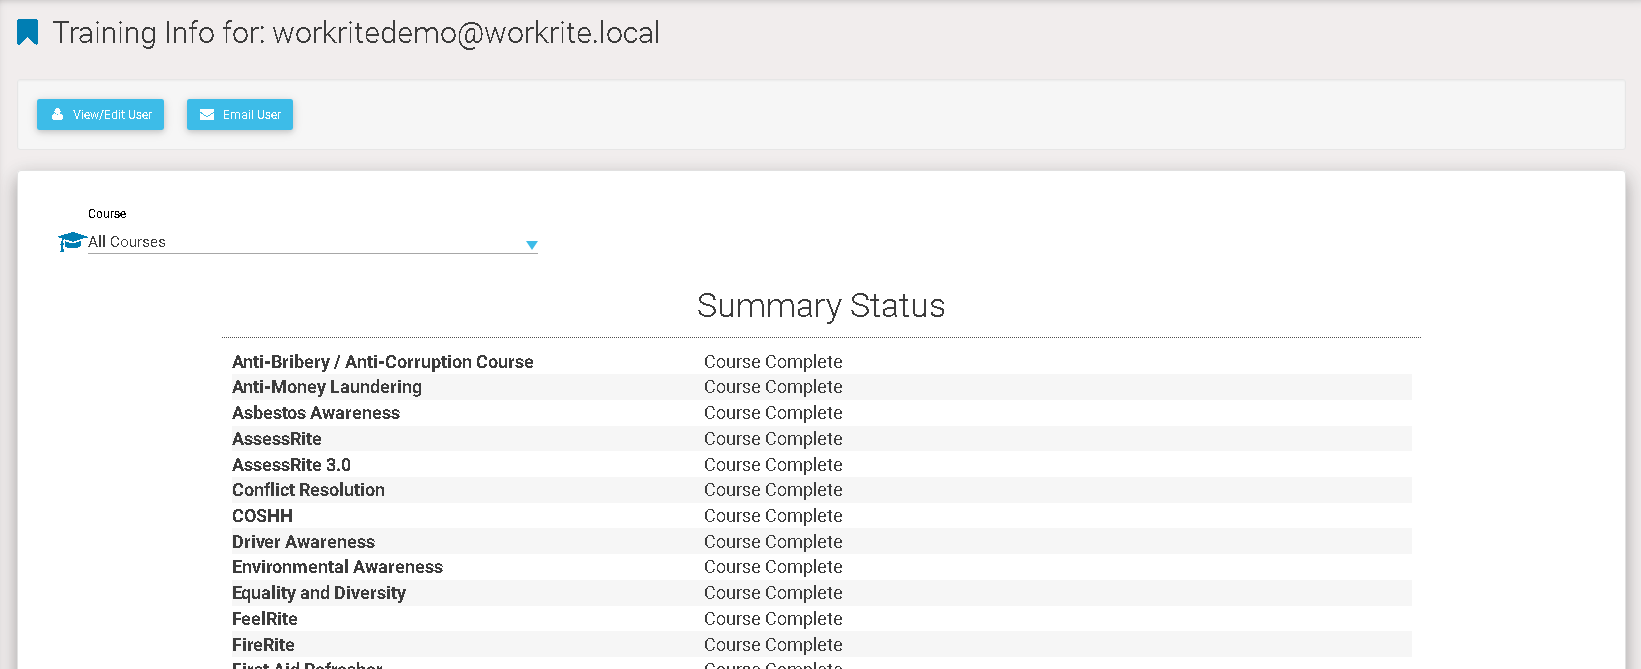1641x669 pixels.
Task: Expand the All Courses dropdown arrow
Action: (532, 245)
